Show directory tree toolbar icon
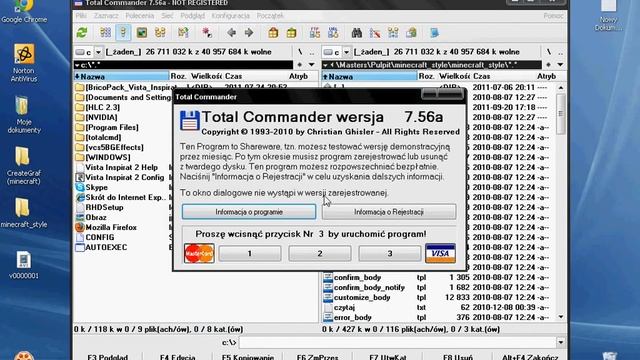This screenshot has width=640, height=360. [x=160, y=33]
